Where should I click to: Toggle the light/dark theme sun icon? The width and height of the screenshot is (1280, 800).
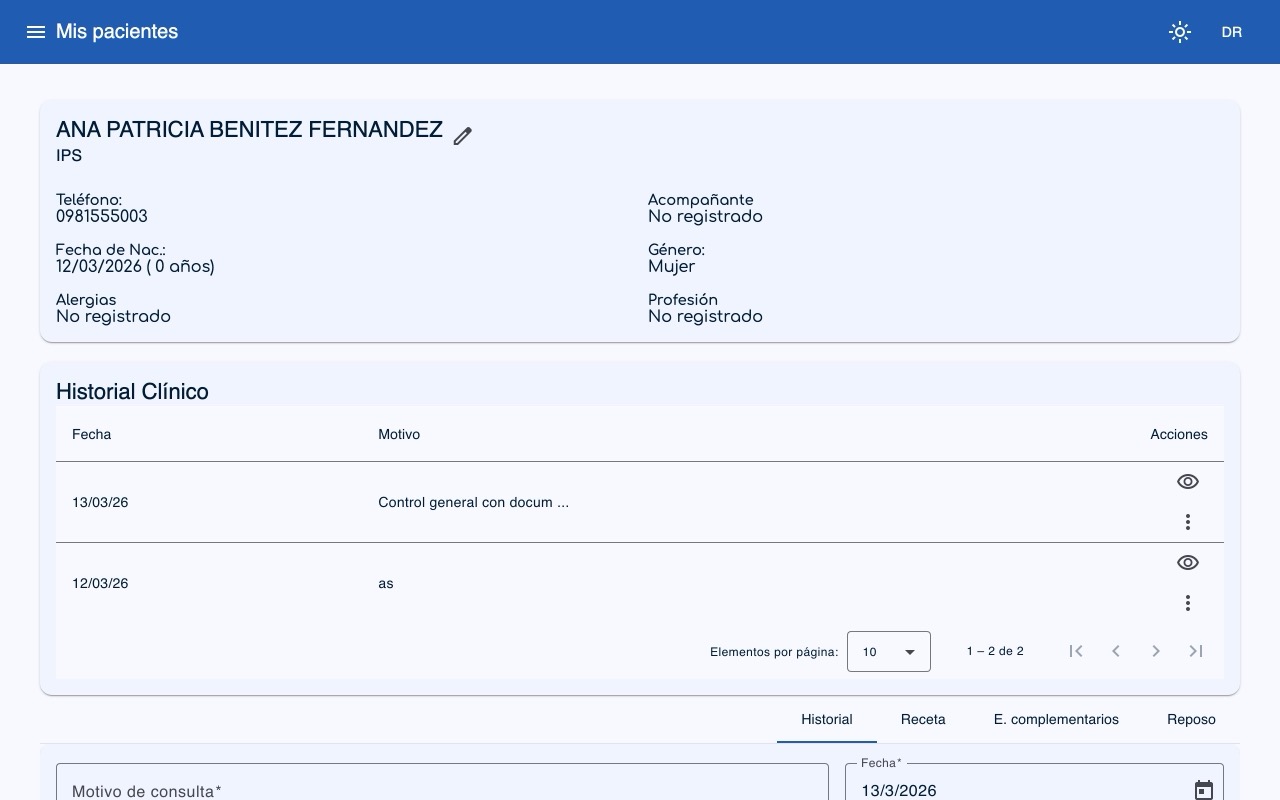[1180, 32]
